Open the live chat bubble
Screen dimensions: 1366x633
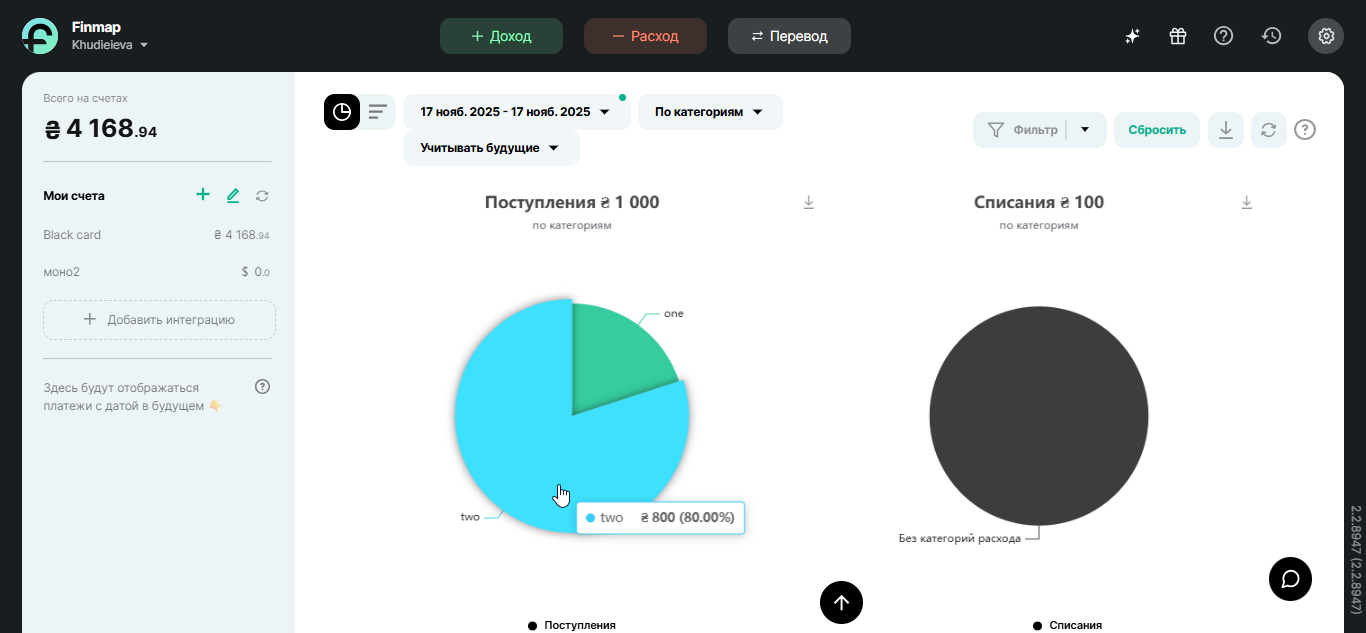1290,579
